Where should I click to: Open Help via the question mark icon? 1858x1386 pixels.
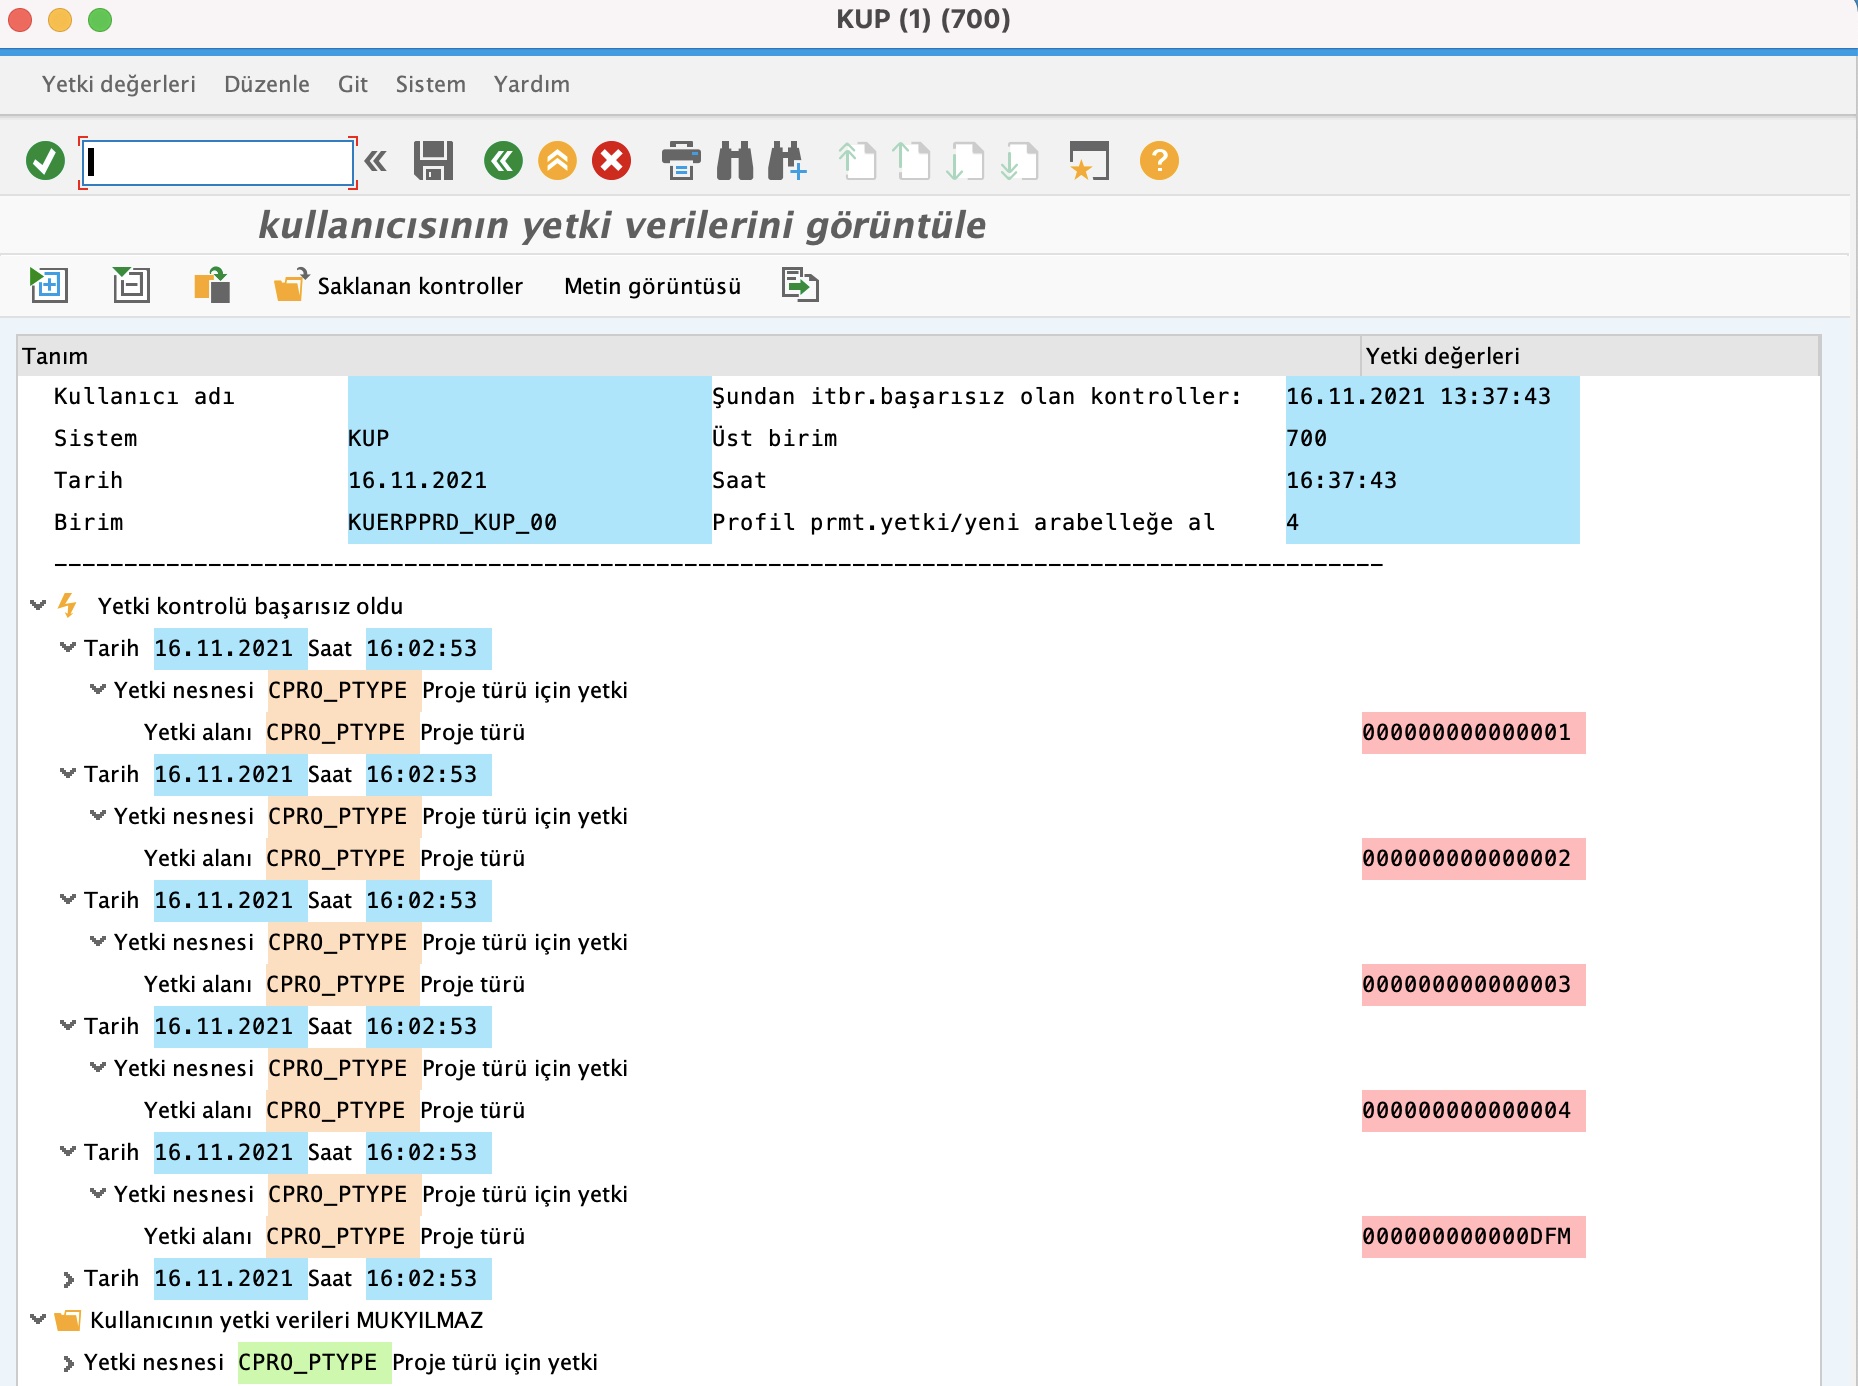coord(1157,162)
